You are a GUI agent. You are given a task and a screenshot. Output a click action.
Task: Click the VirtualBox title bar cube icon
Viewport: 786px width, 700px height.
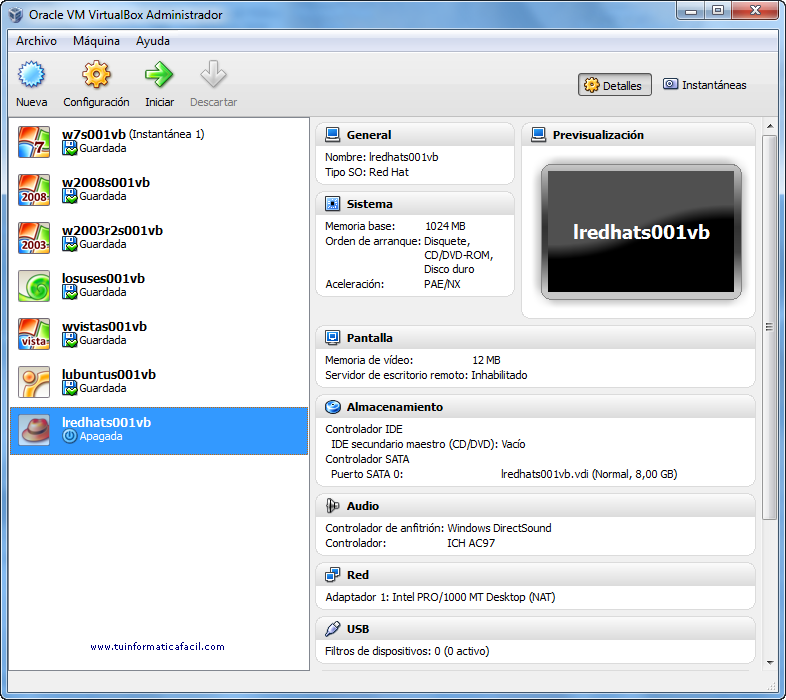point(16,15)
